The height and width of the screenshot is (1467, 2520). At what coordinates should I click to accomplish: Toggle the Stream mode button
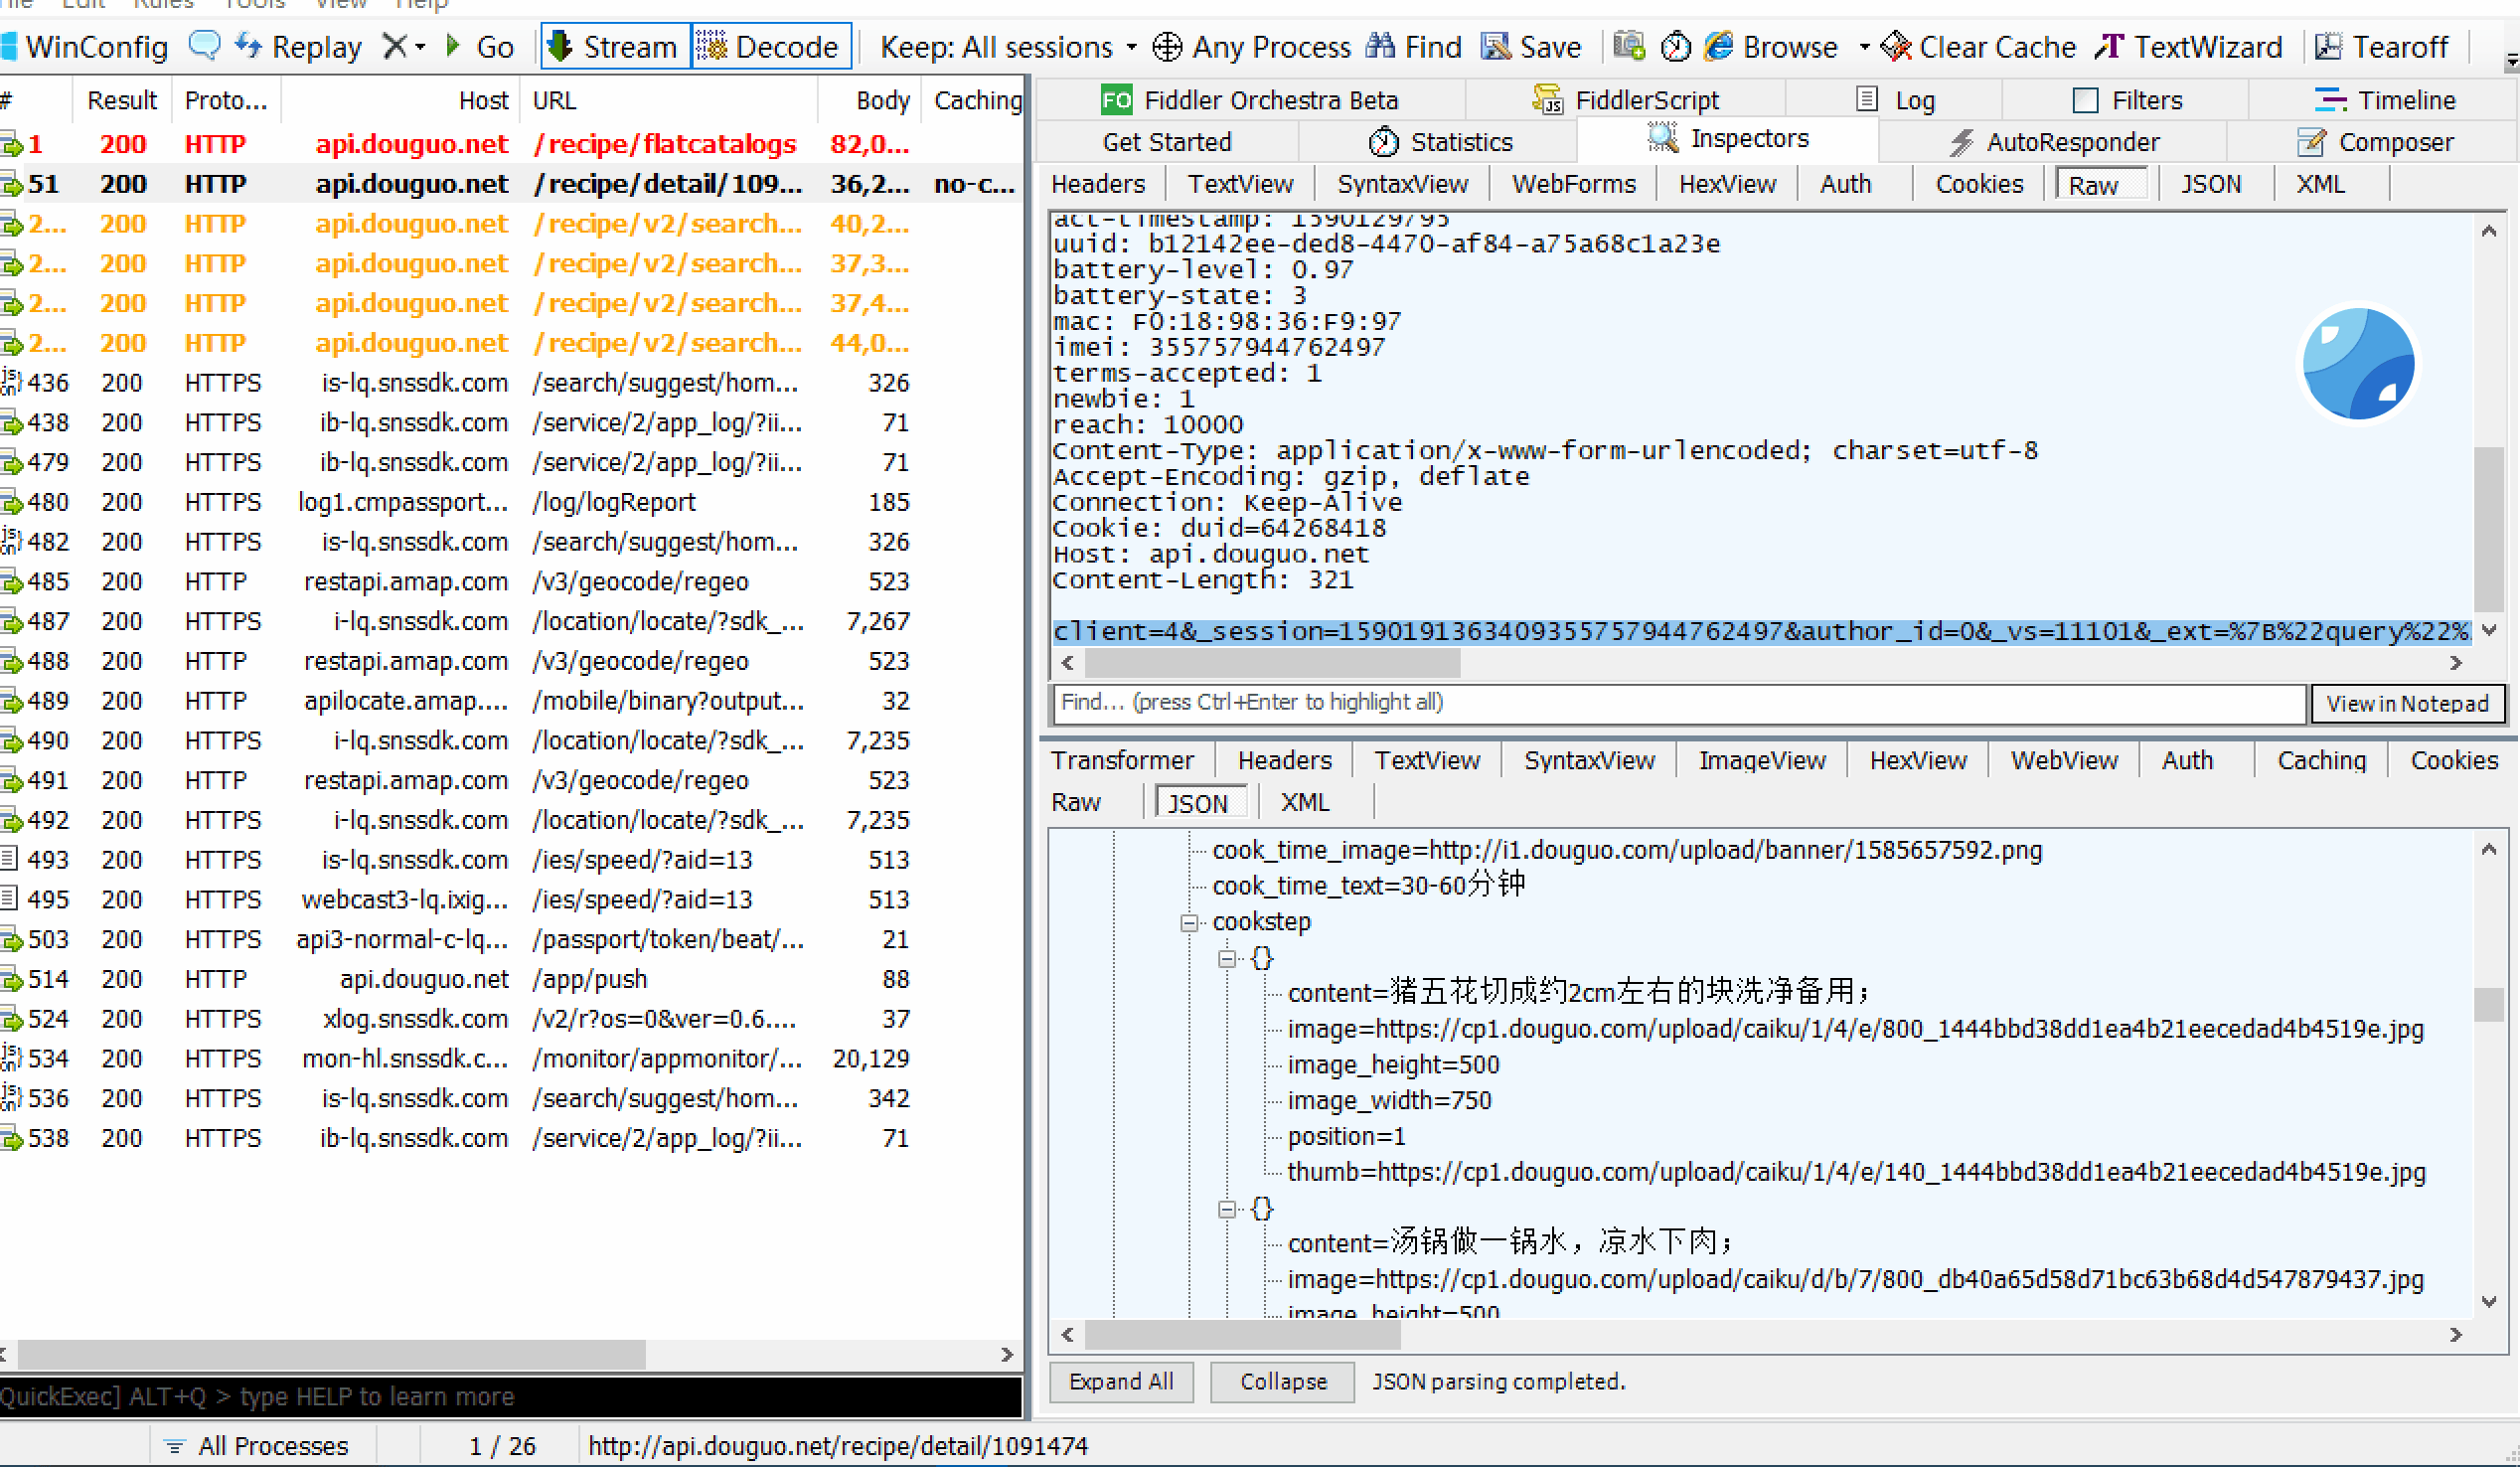point(615,46)
